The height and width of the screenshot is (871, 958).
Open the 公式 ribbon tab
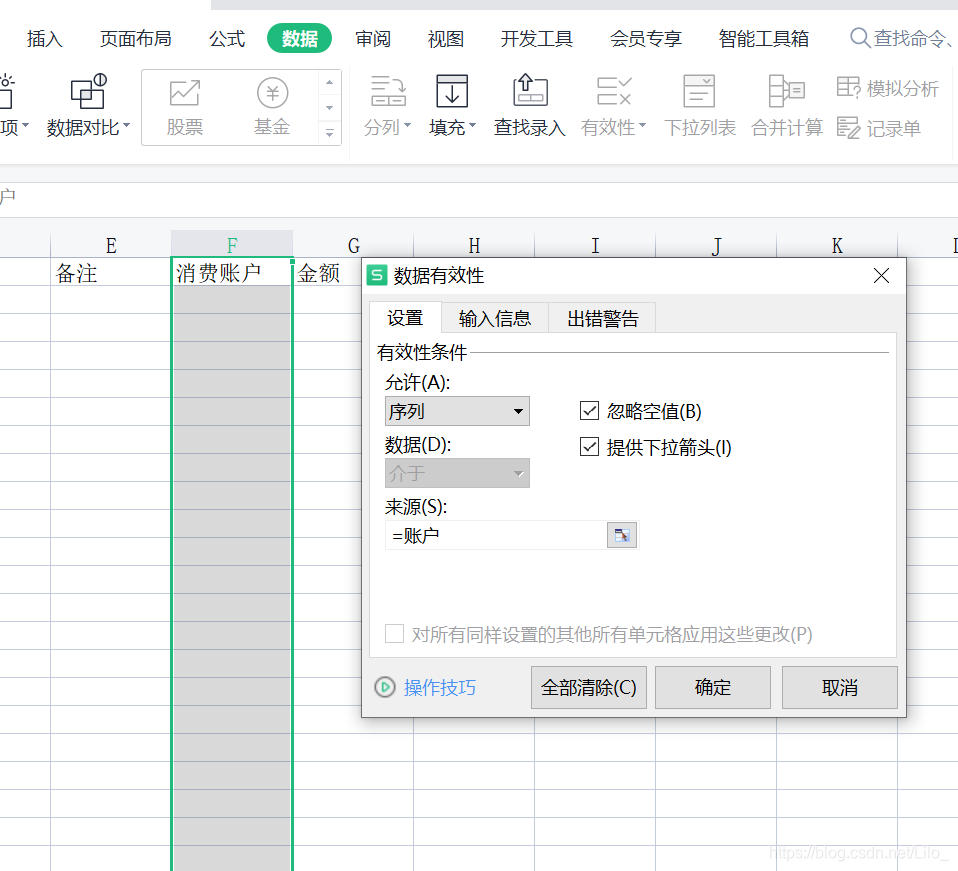pos(227,38)
